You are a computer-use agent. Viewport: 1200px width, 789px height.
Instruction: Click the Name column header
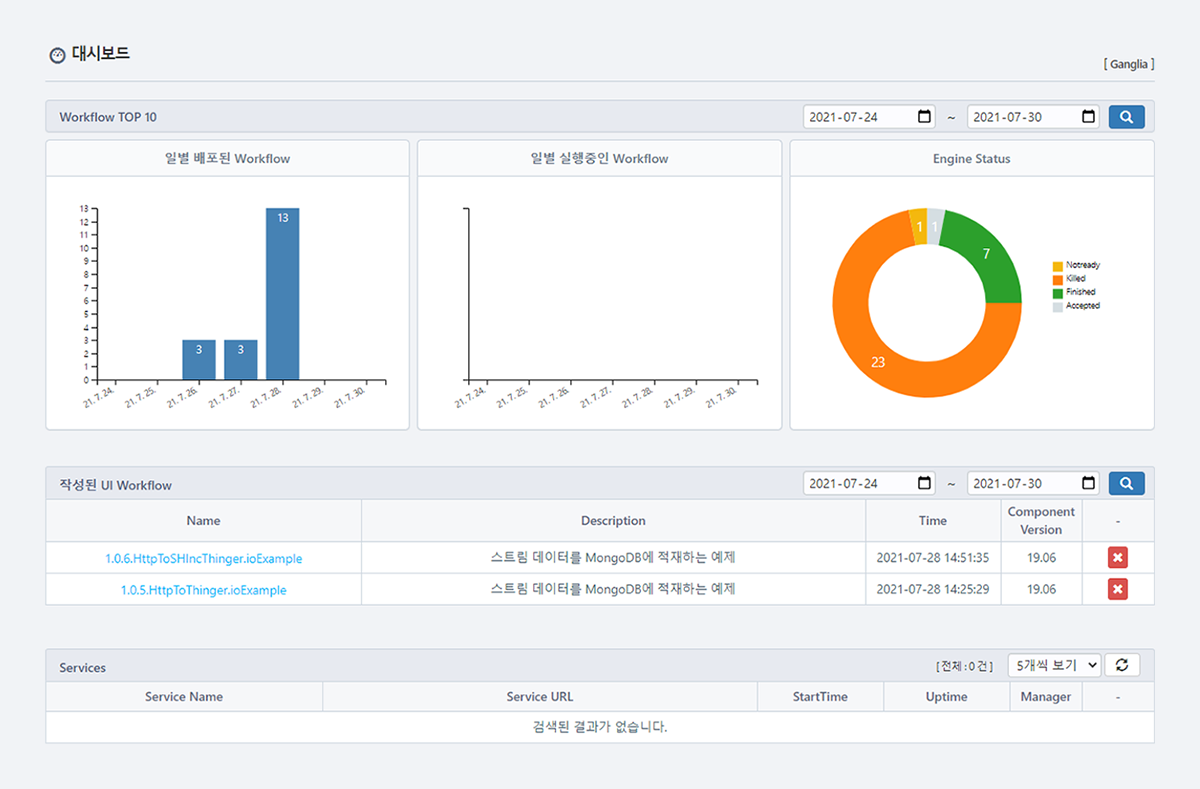pyautogui.click(x=203, y=521)
